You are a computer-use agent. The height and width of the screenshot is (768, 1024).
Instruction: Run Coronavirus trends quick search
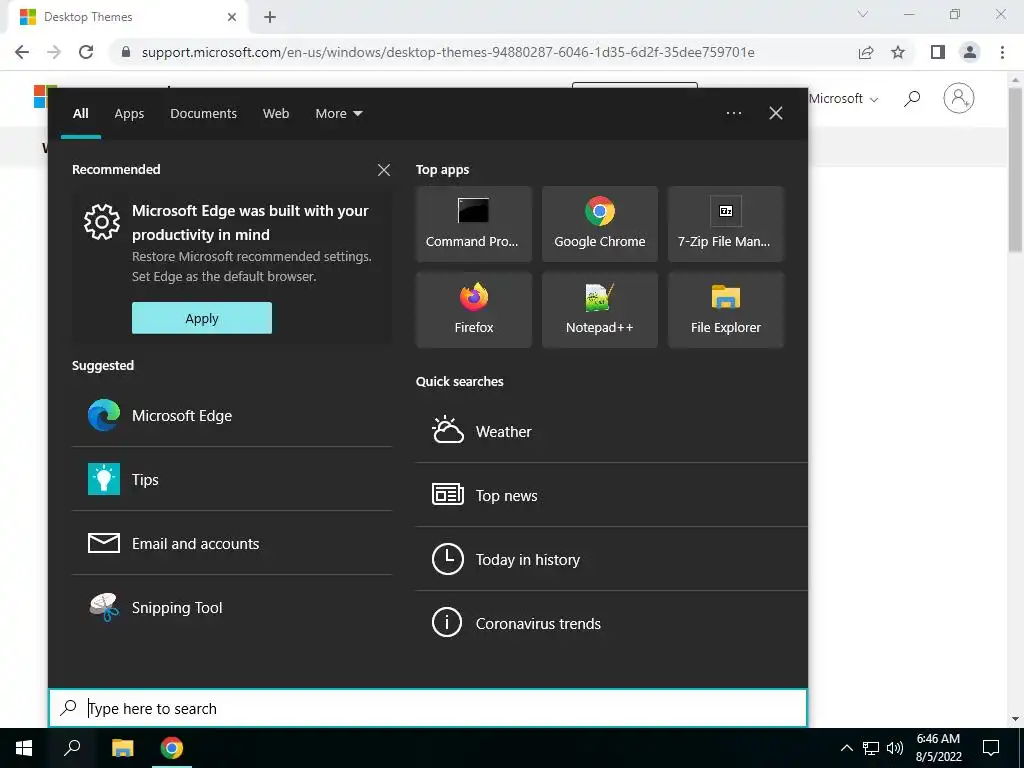point(611,623)
